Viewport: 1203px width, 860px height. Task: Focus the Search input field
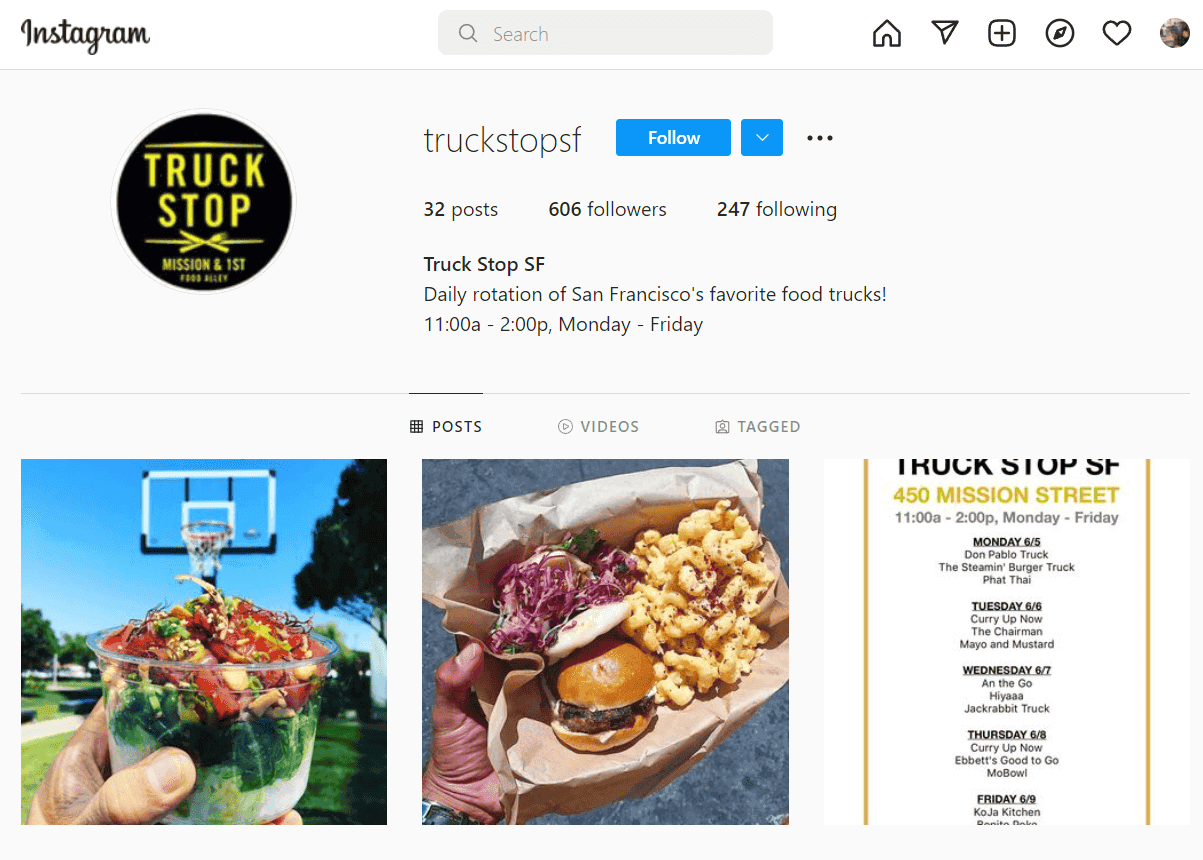tap(605, 33)
